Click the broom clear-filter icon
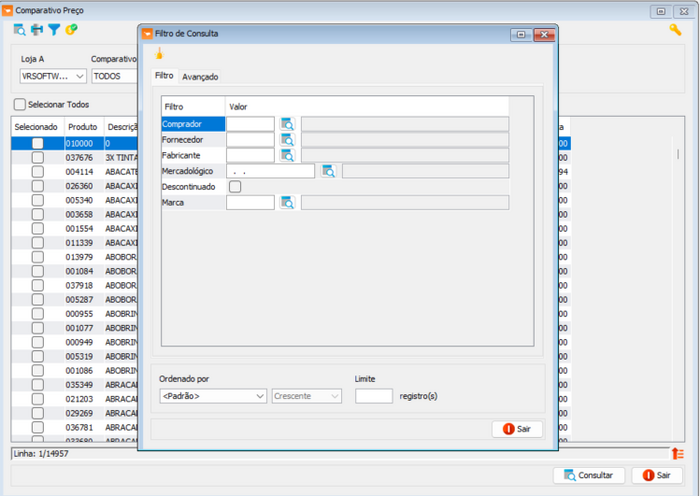Screen dimensions: 700x496 click(x=158, y=54)
